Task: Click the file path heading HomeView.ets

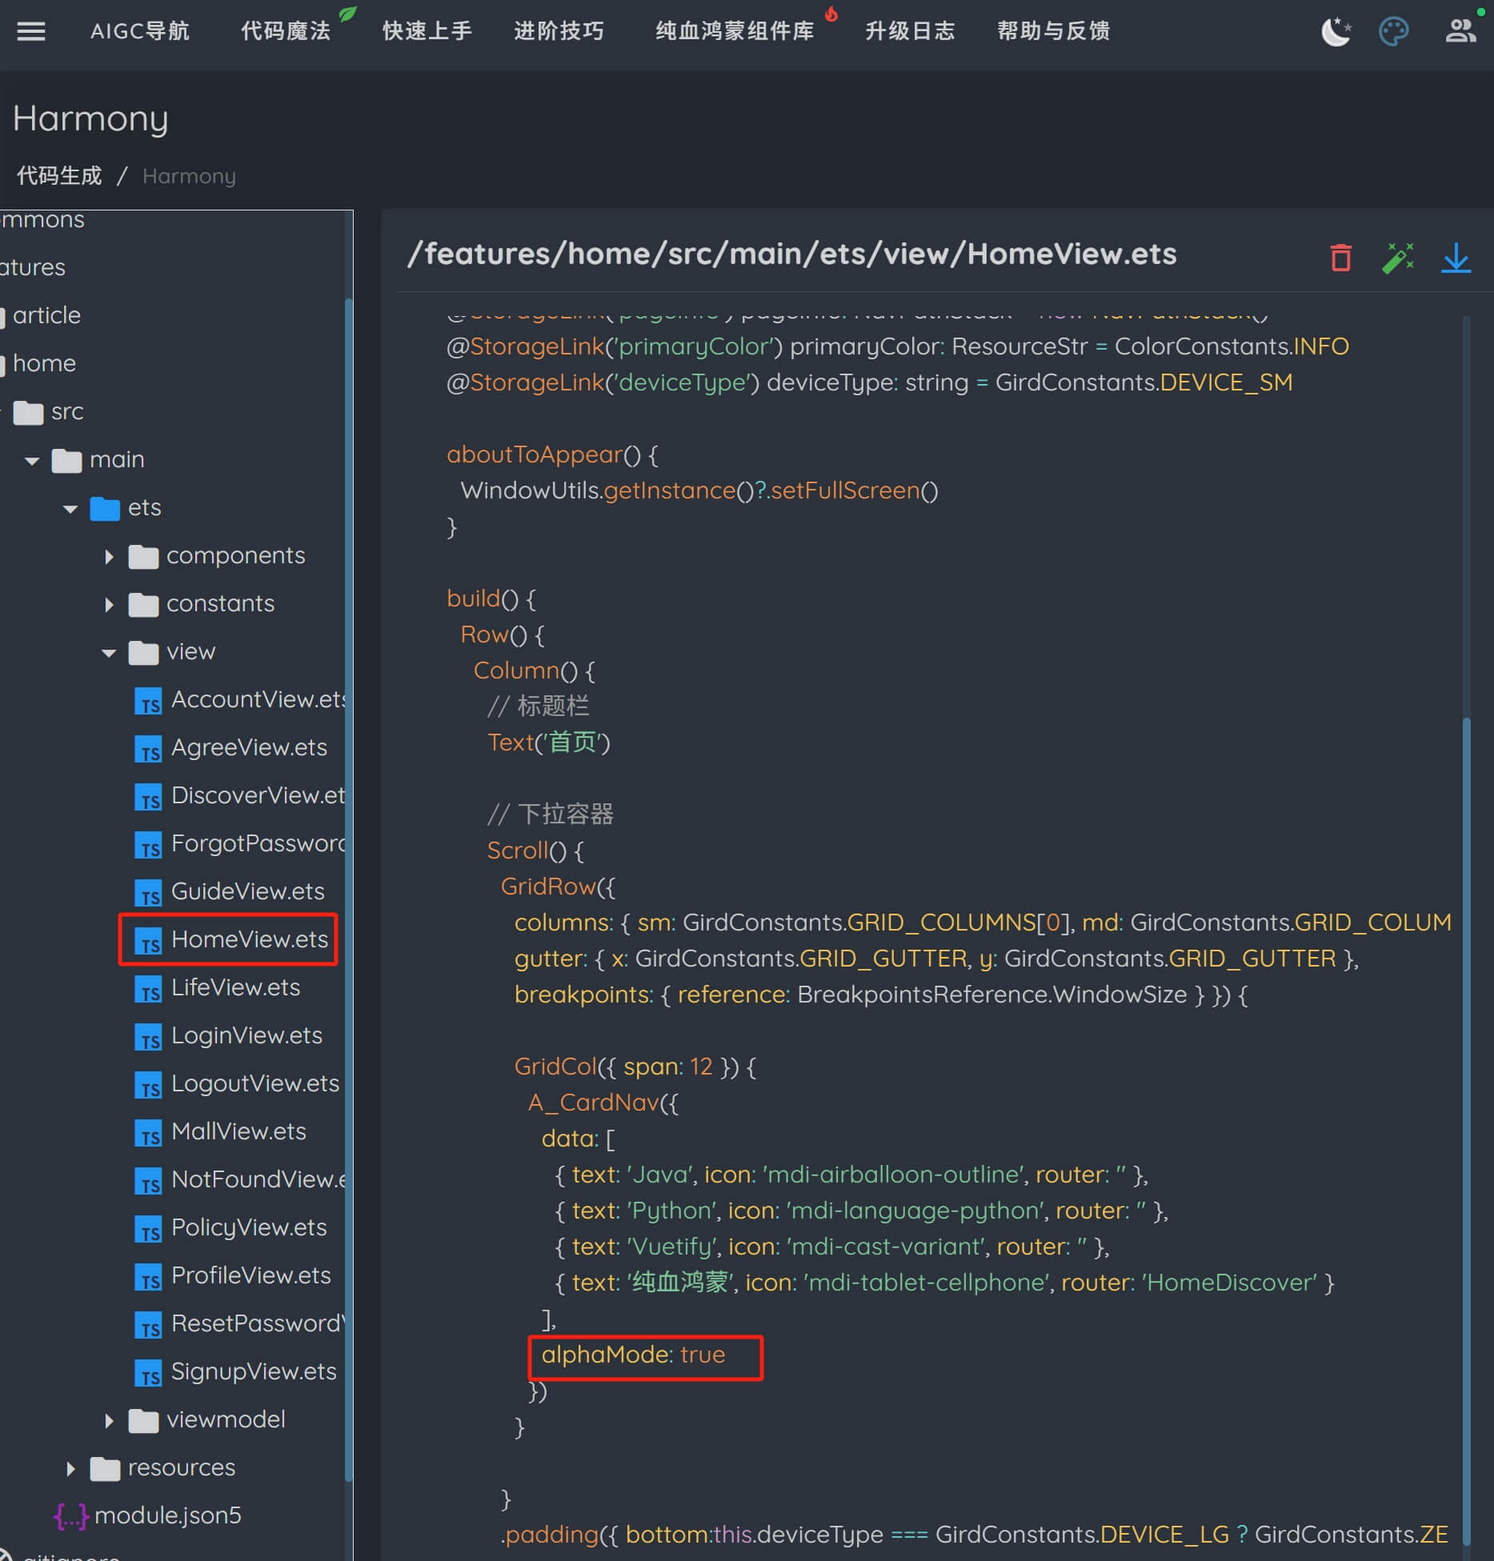Action: point(792,254)
